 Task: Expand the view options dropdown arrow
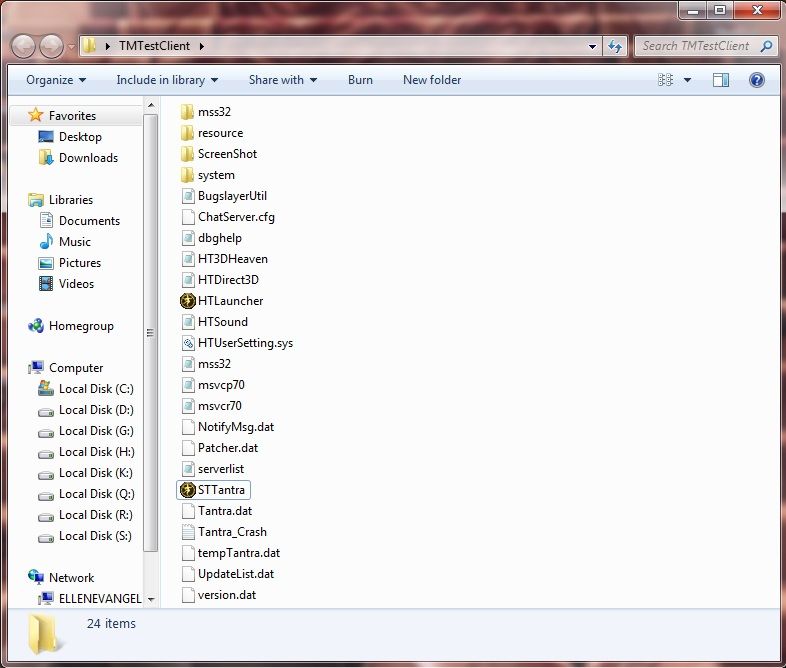(x=687, y=80)
